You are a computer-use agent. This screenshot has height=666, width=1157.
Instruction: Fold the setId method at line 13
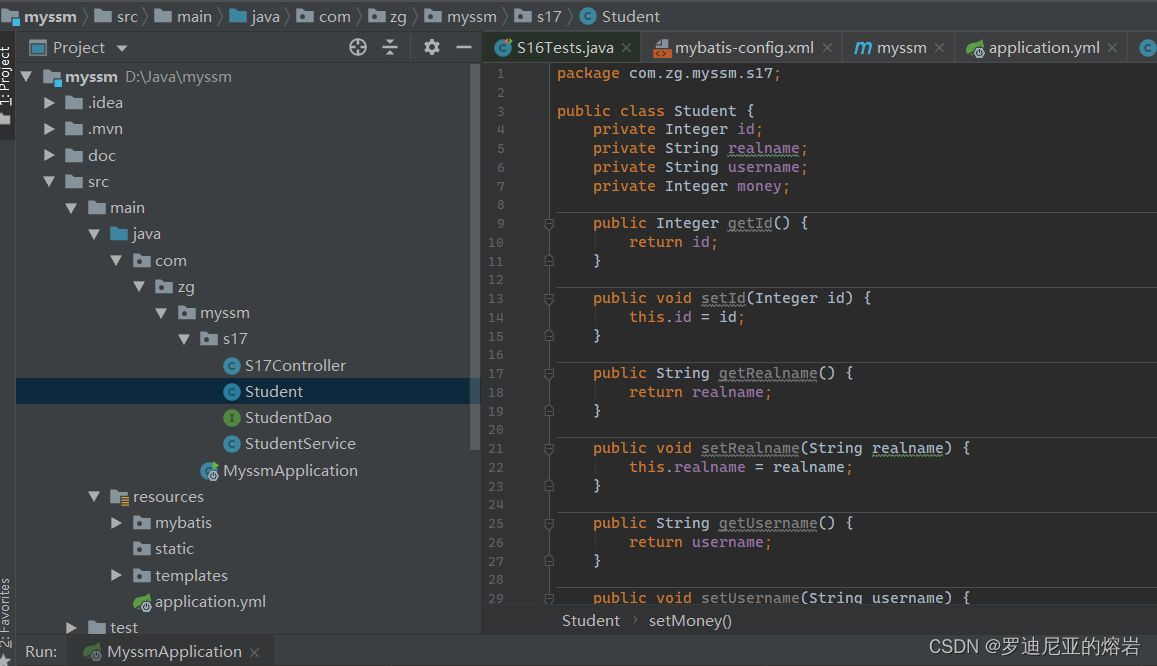click(x=549, y=299)
